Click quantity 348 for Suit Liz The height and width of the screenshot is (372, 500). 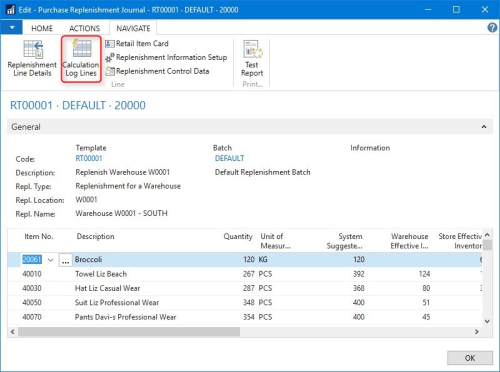click(249, 303)
